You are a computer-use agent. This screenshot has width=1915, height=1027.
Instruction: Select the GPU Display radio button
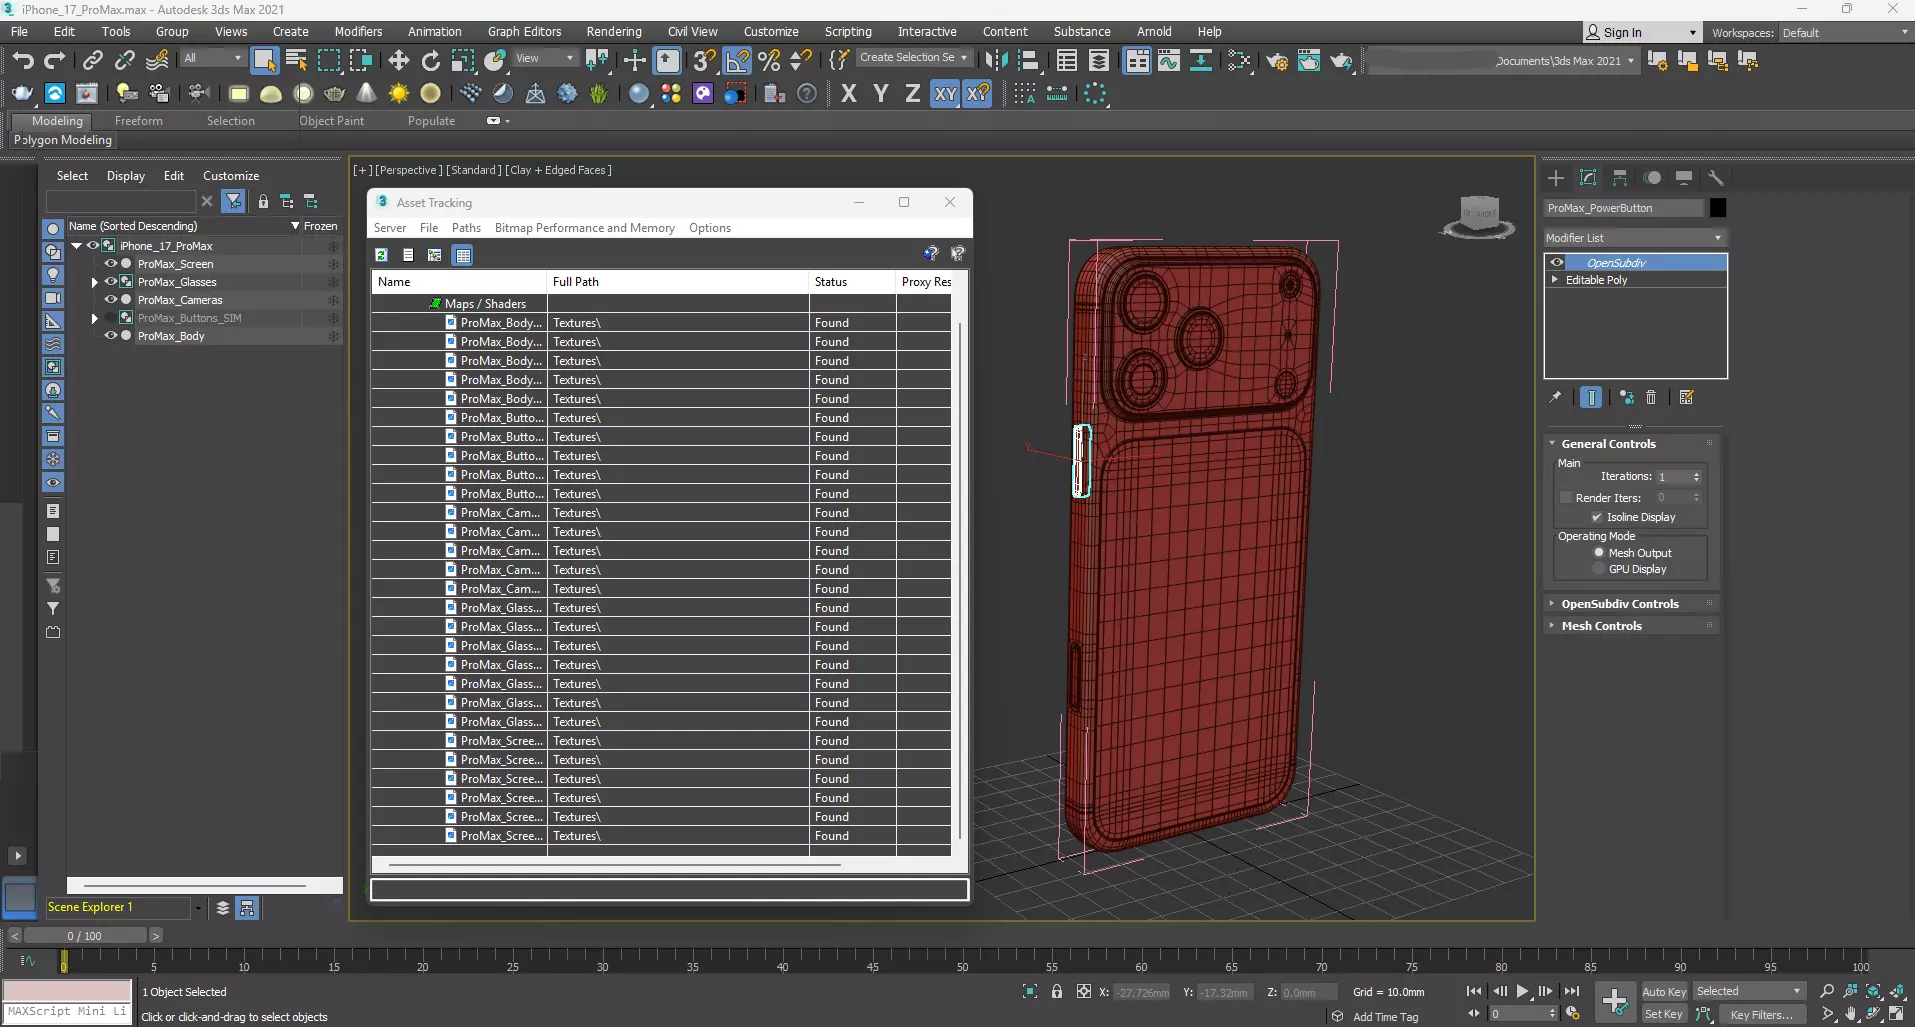pyautogui.click(x=1599, y=569)
